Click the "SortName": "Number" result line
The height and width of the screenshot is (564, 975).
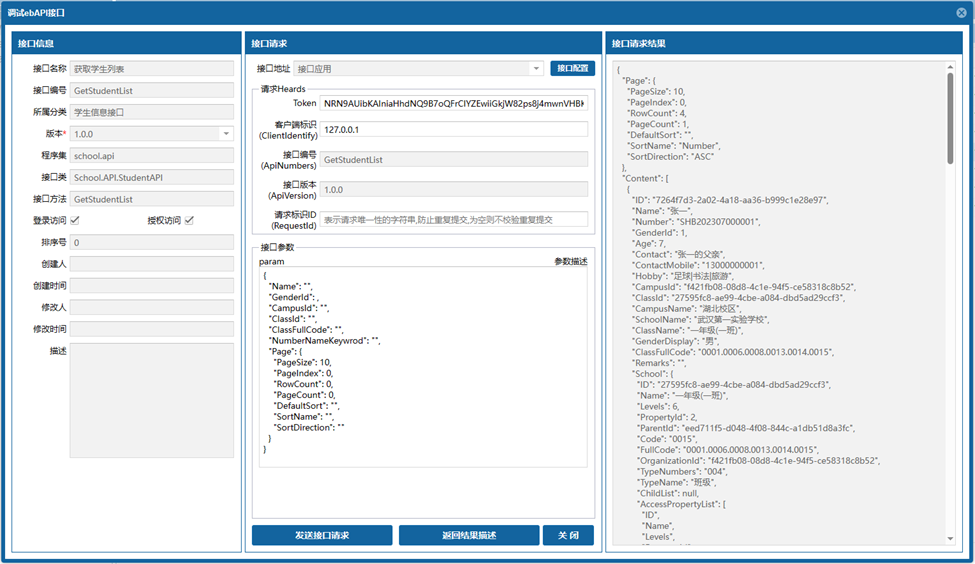(x=673, y=146)
